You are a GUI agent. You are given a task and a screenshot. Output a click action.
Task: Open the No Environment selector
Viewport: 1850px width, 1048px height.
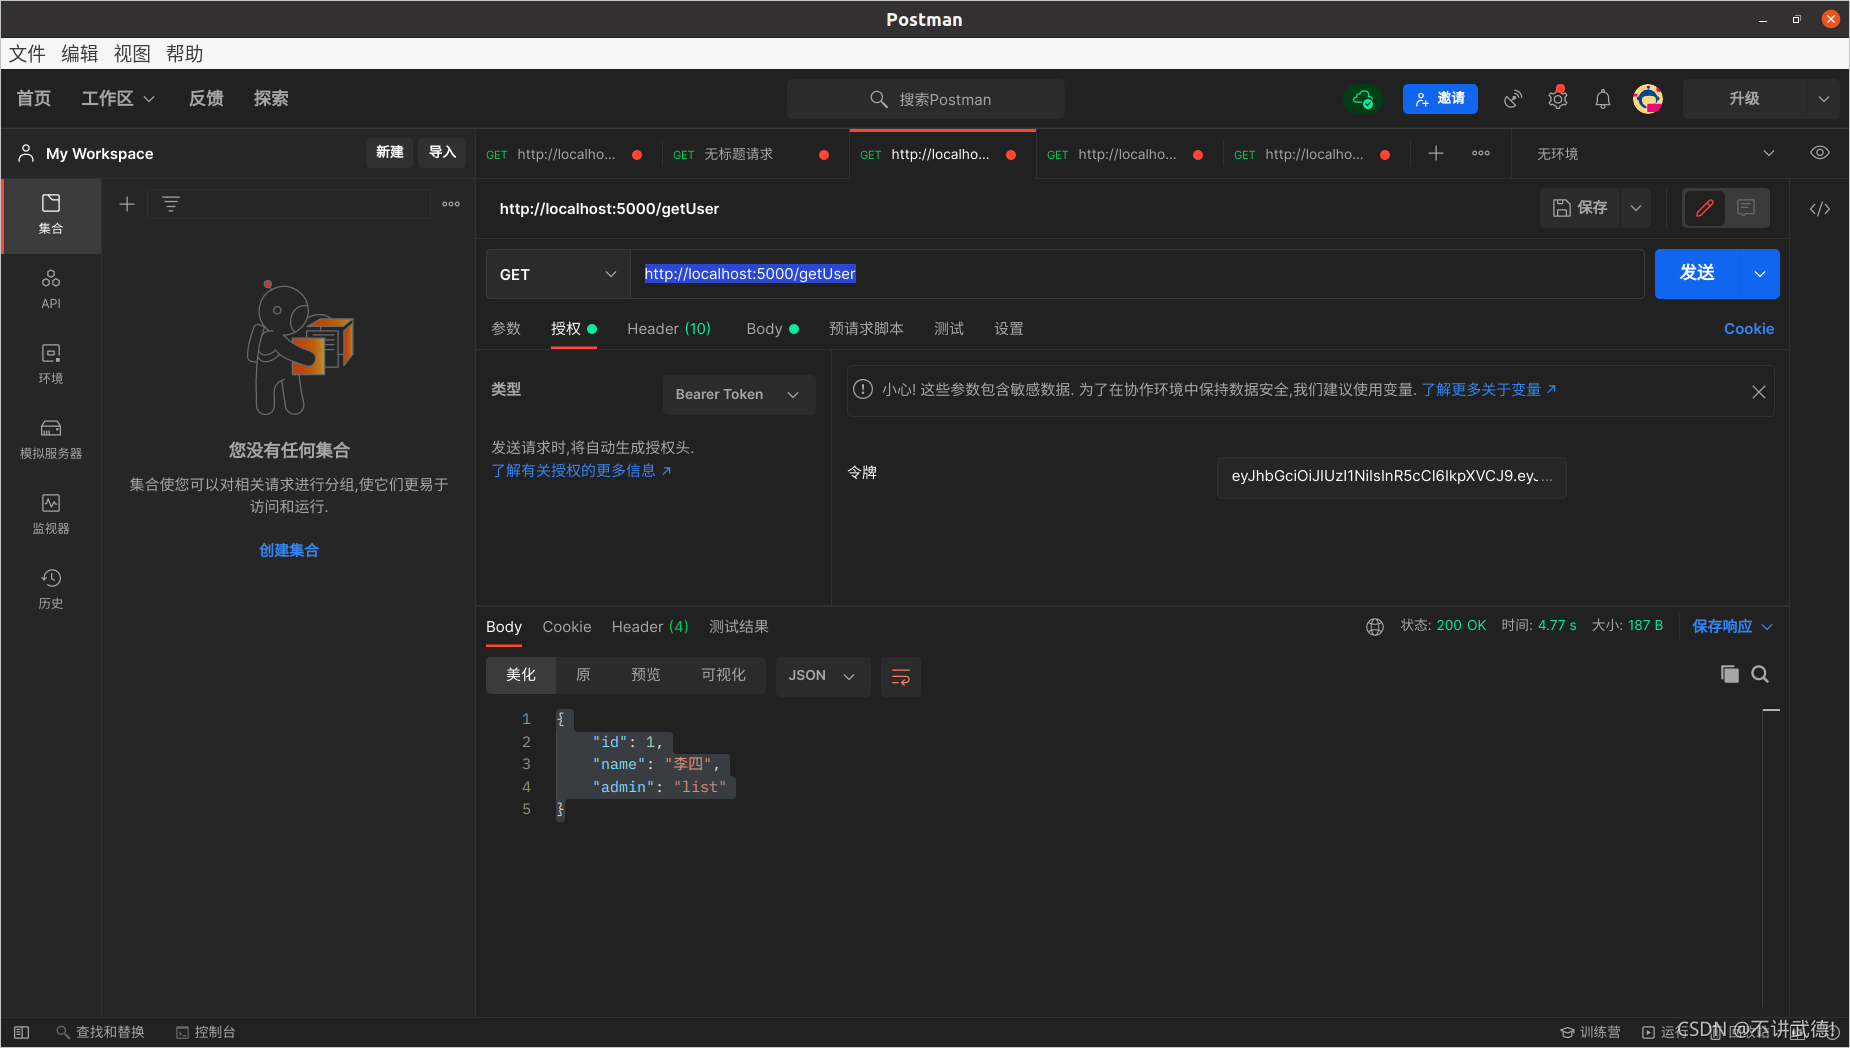pyautogui.click(x=1655, y=154)
